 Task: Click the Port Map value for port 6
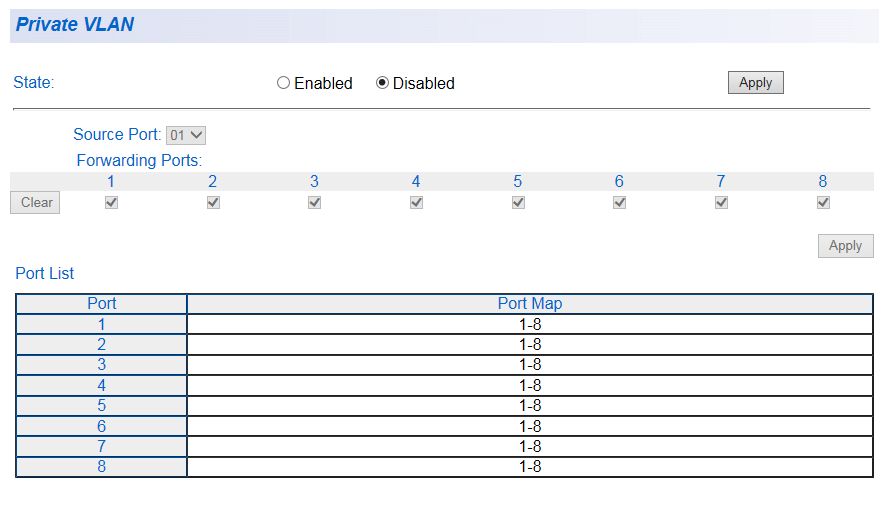(x=530, y=427)
